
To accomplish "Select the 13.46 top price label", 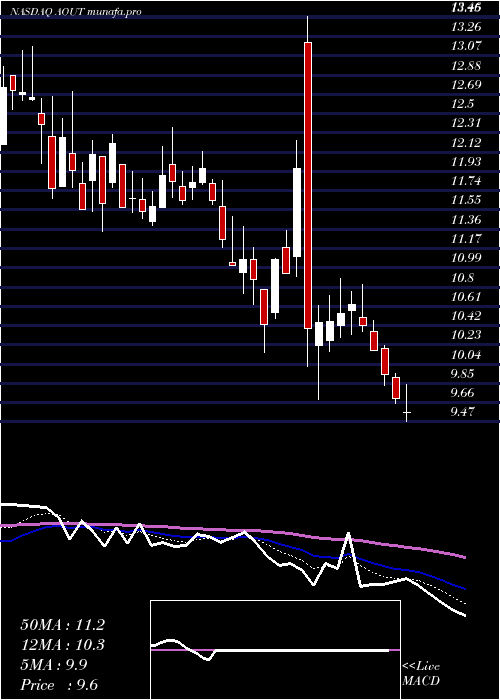I will (x=467, y=7).
